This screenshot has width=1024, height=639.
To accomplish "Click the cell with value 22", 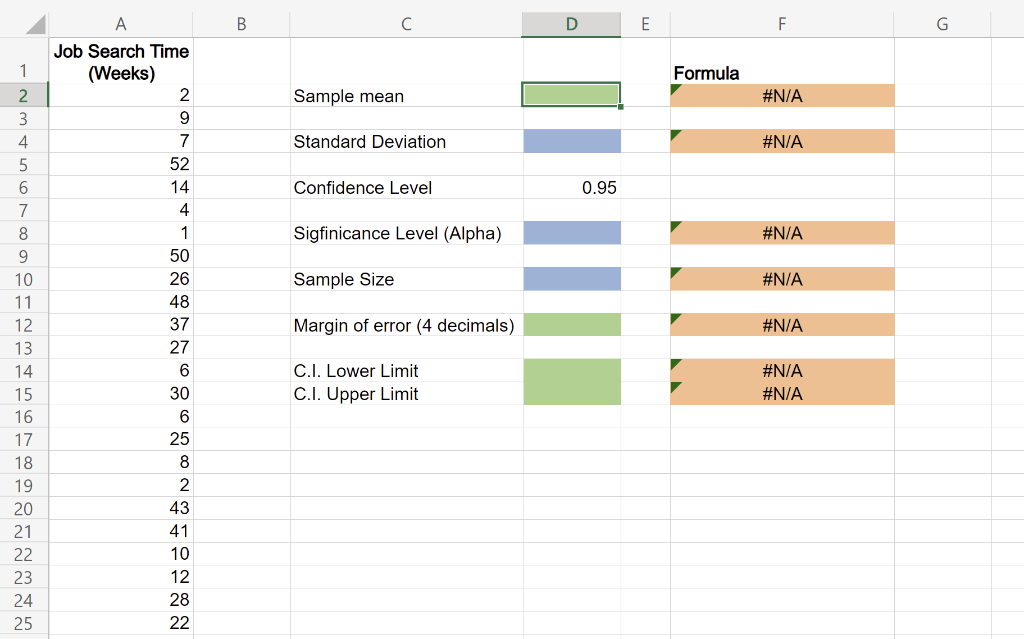I will point(121,623).
